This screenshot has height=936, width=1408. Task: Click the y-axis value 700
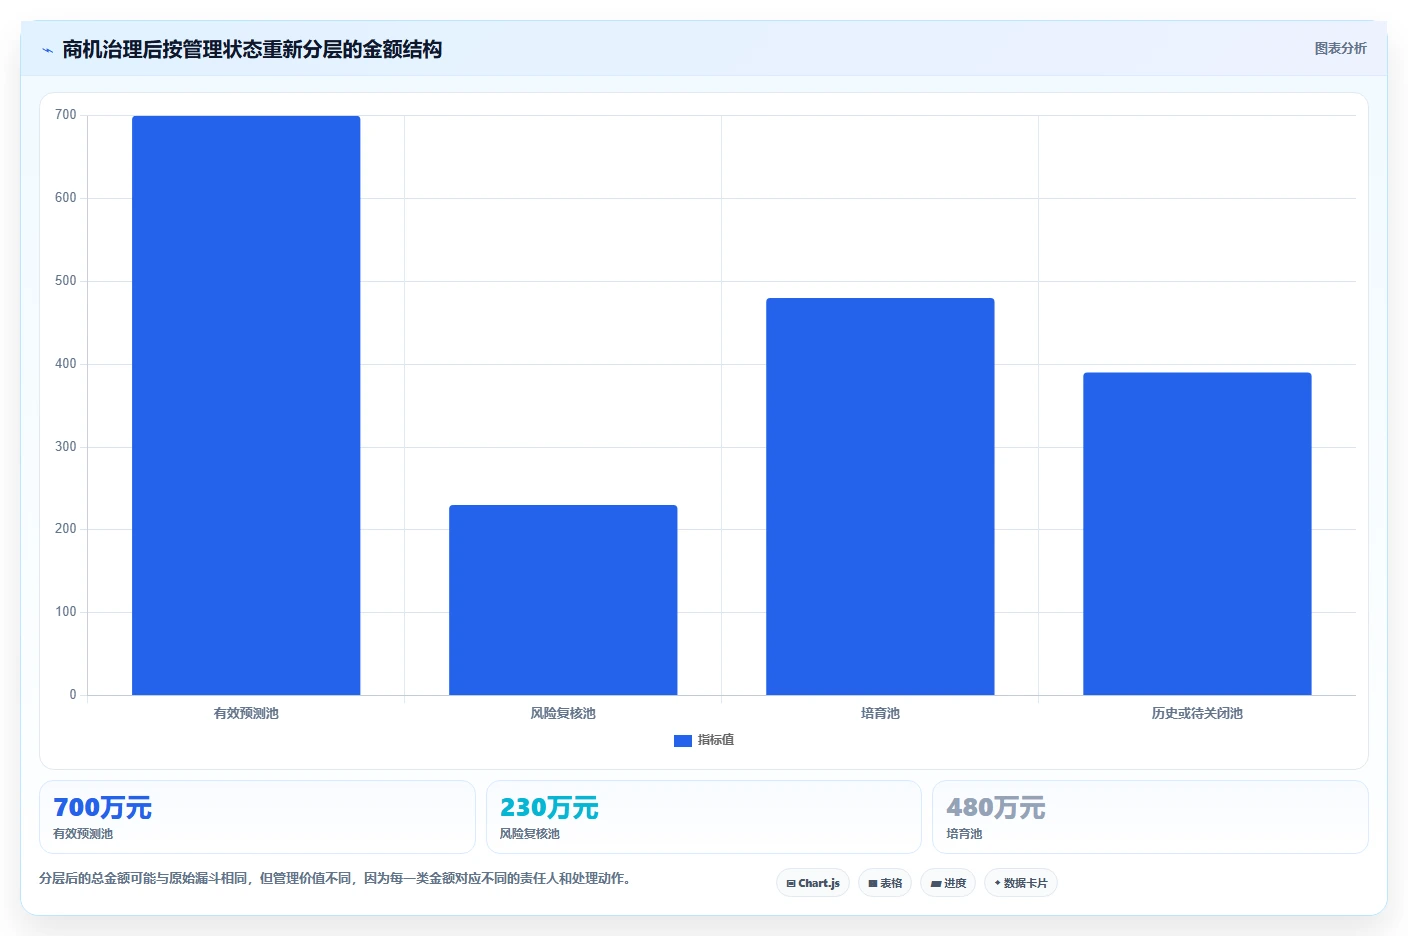coord(66,115)
